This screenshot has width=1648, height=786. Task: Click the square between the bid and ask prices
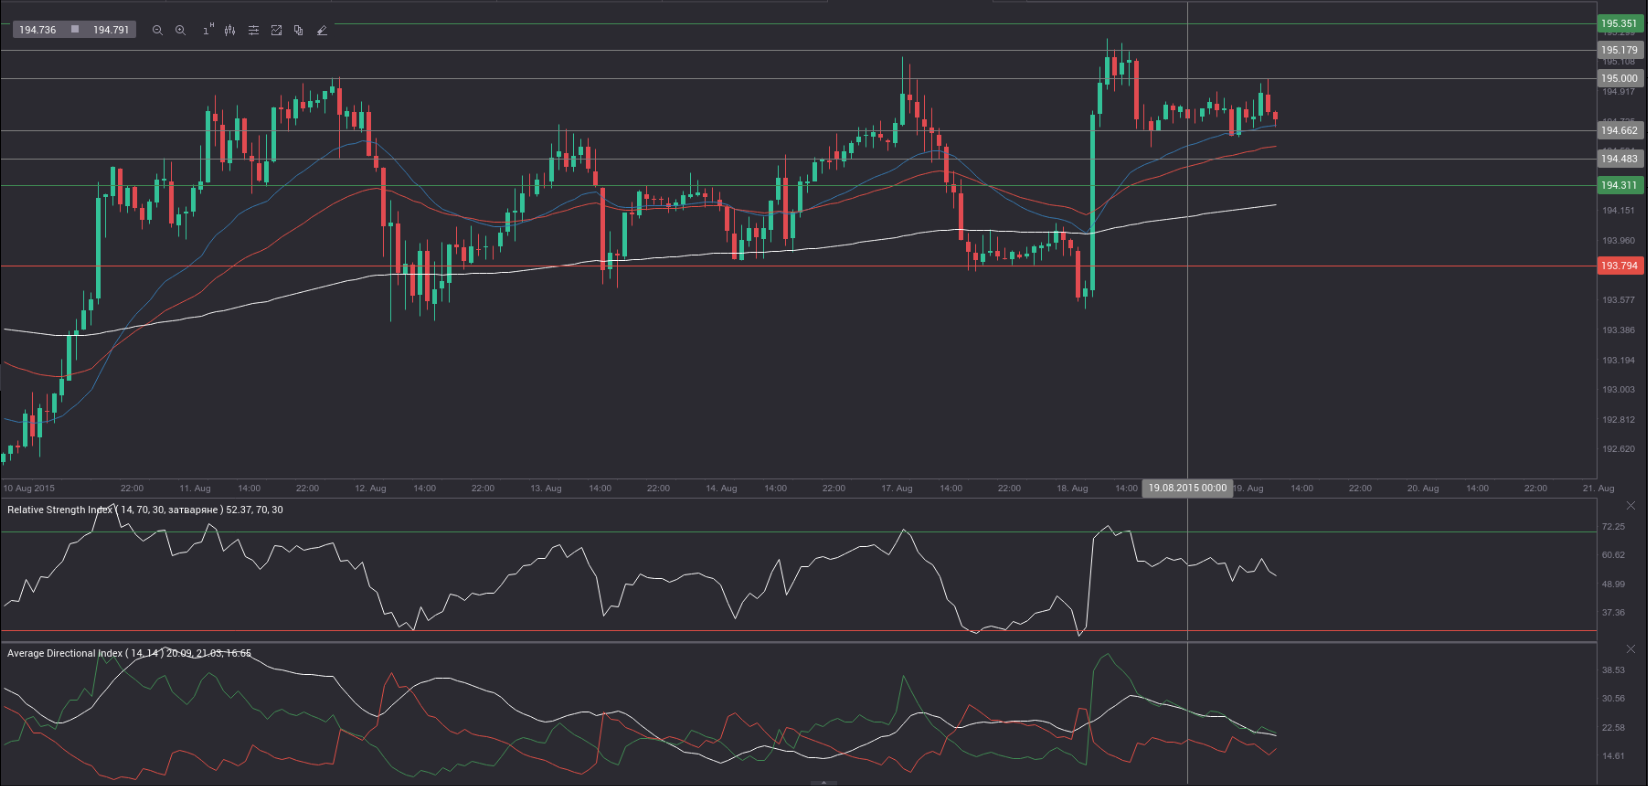[x=75, y=30]
